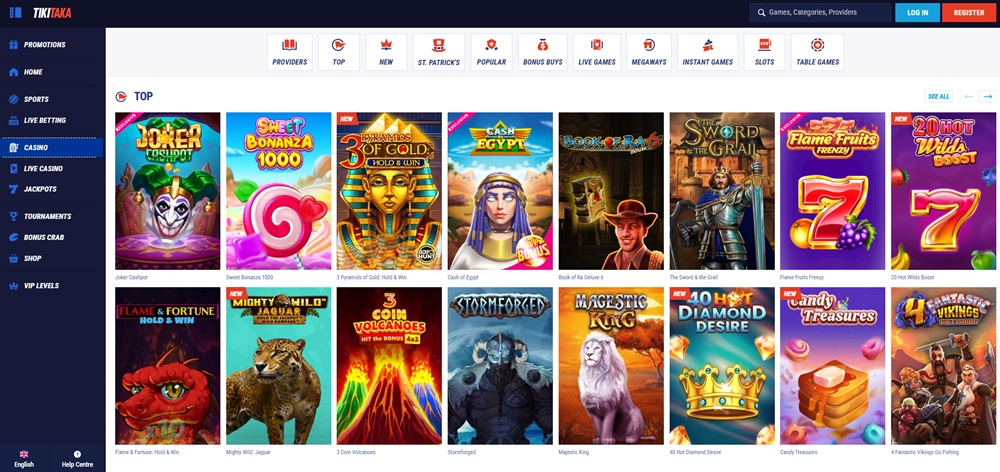Click the sidebar menu toggle icon beside the TikiTaka logo
This screenshot has width=1000, height=472.
15,12
